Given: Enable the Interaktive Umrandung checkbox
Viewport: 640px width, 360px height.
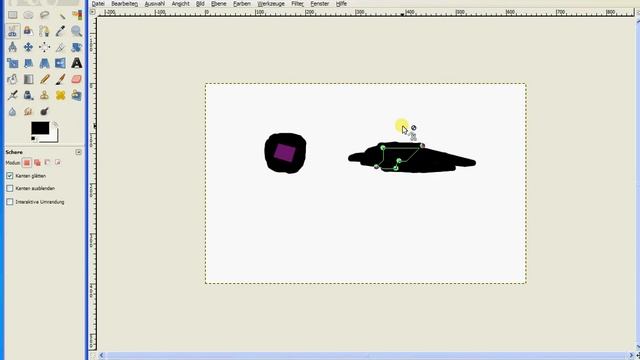Looking at the screenshot, I should 10,202.
